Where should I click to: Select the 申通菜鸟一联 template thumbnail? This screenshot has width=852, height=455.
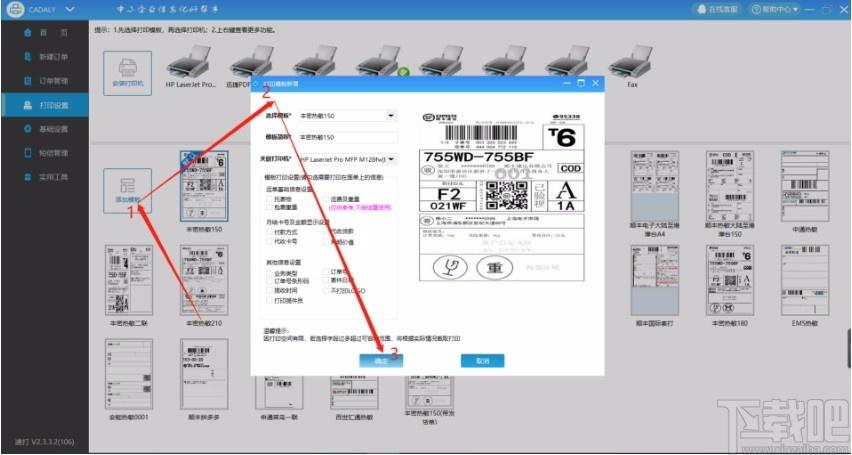click(x=280, y=392)
